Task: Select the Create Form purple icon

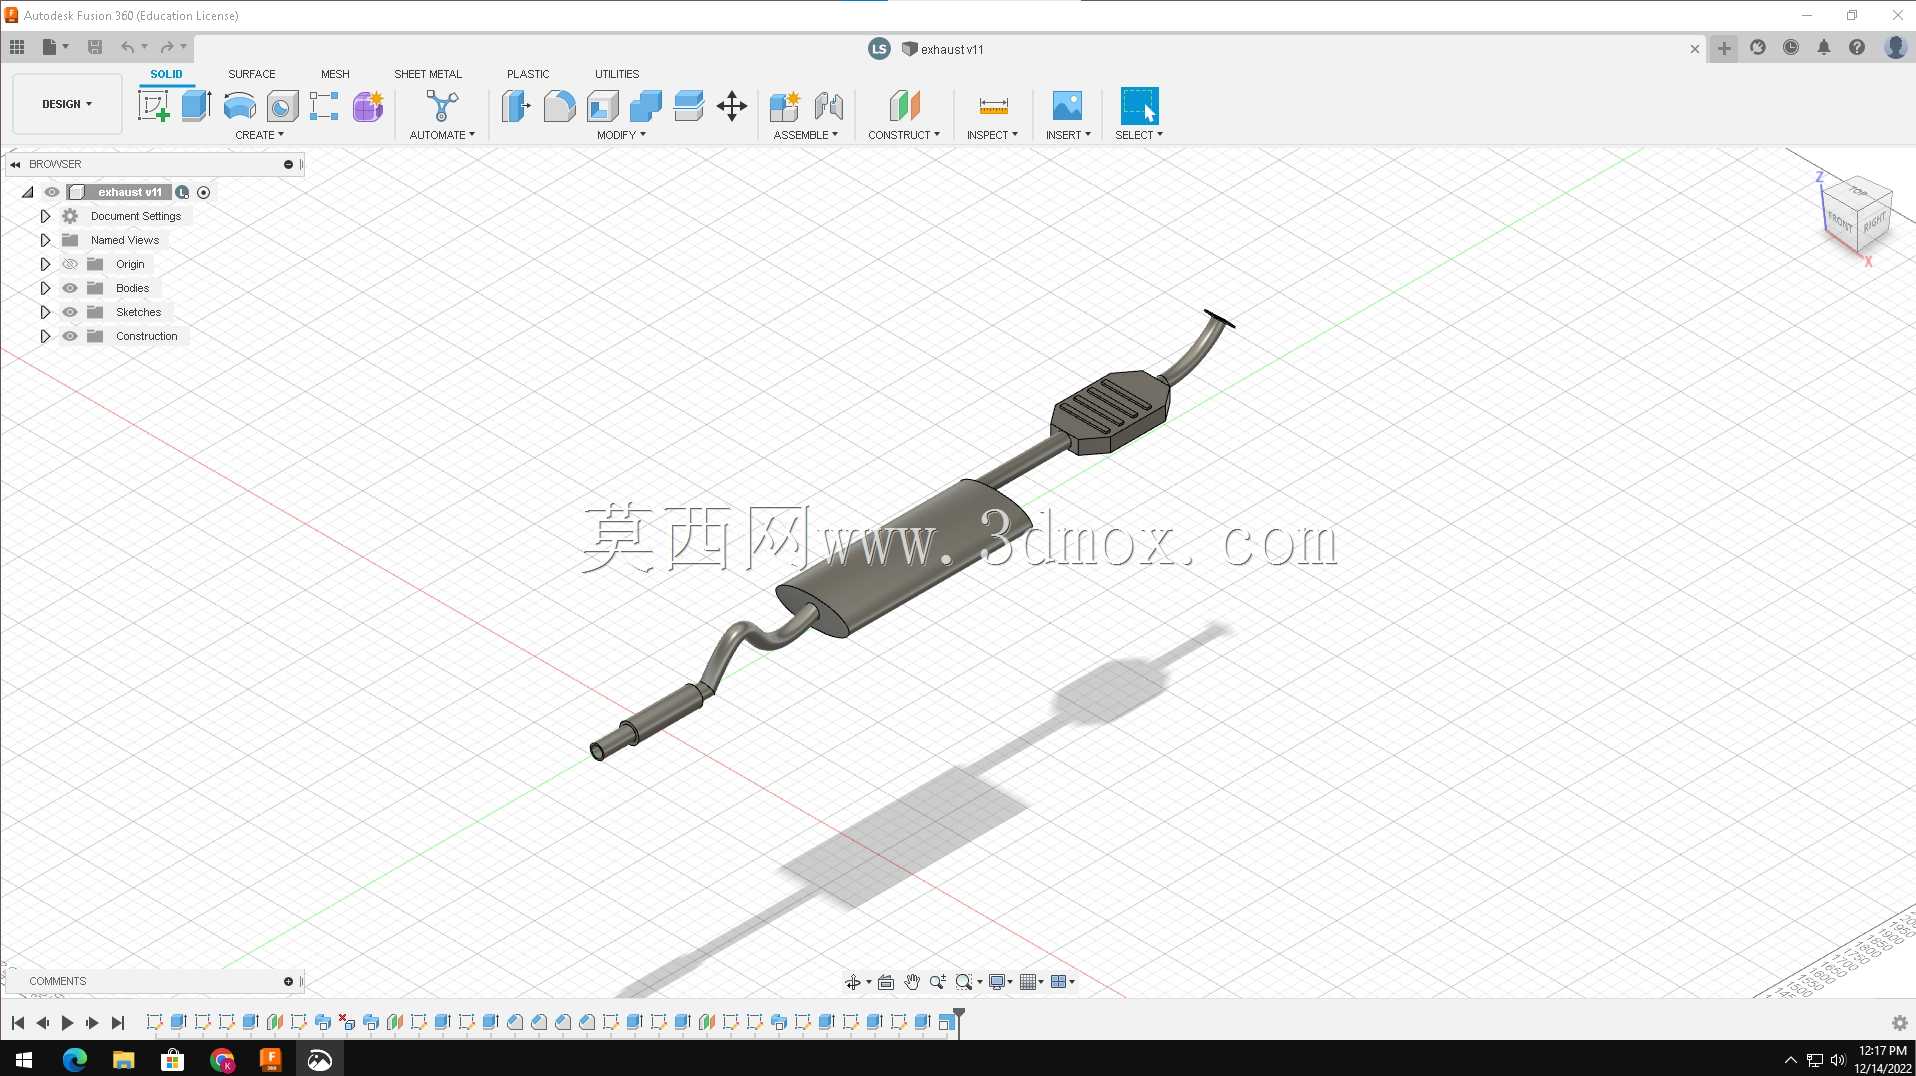Action: coord(367,106)
